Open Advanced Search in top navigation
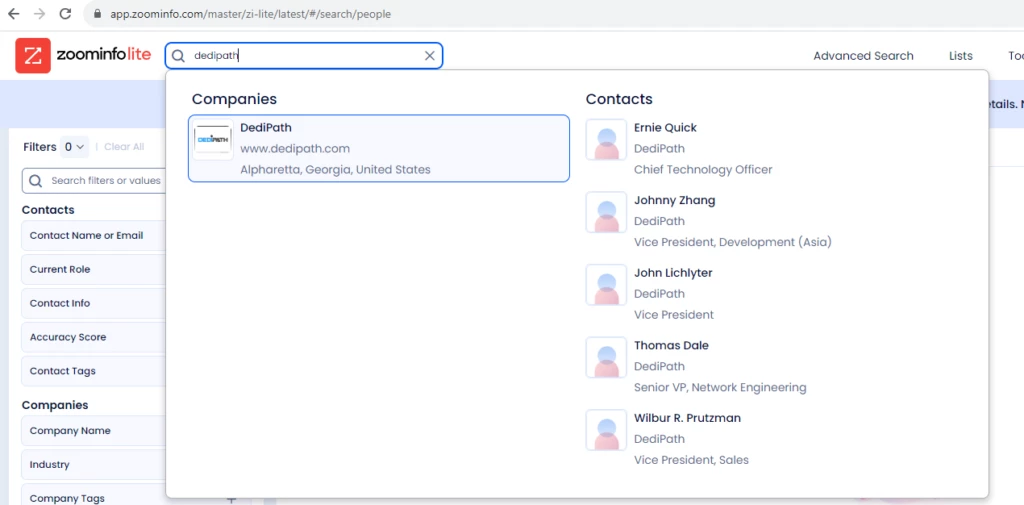The width and height of the screenshot is (1024, 505). [863, 56]
